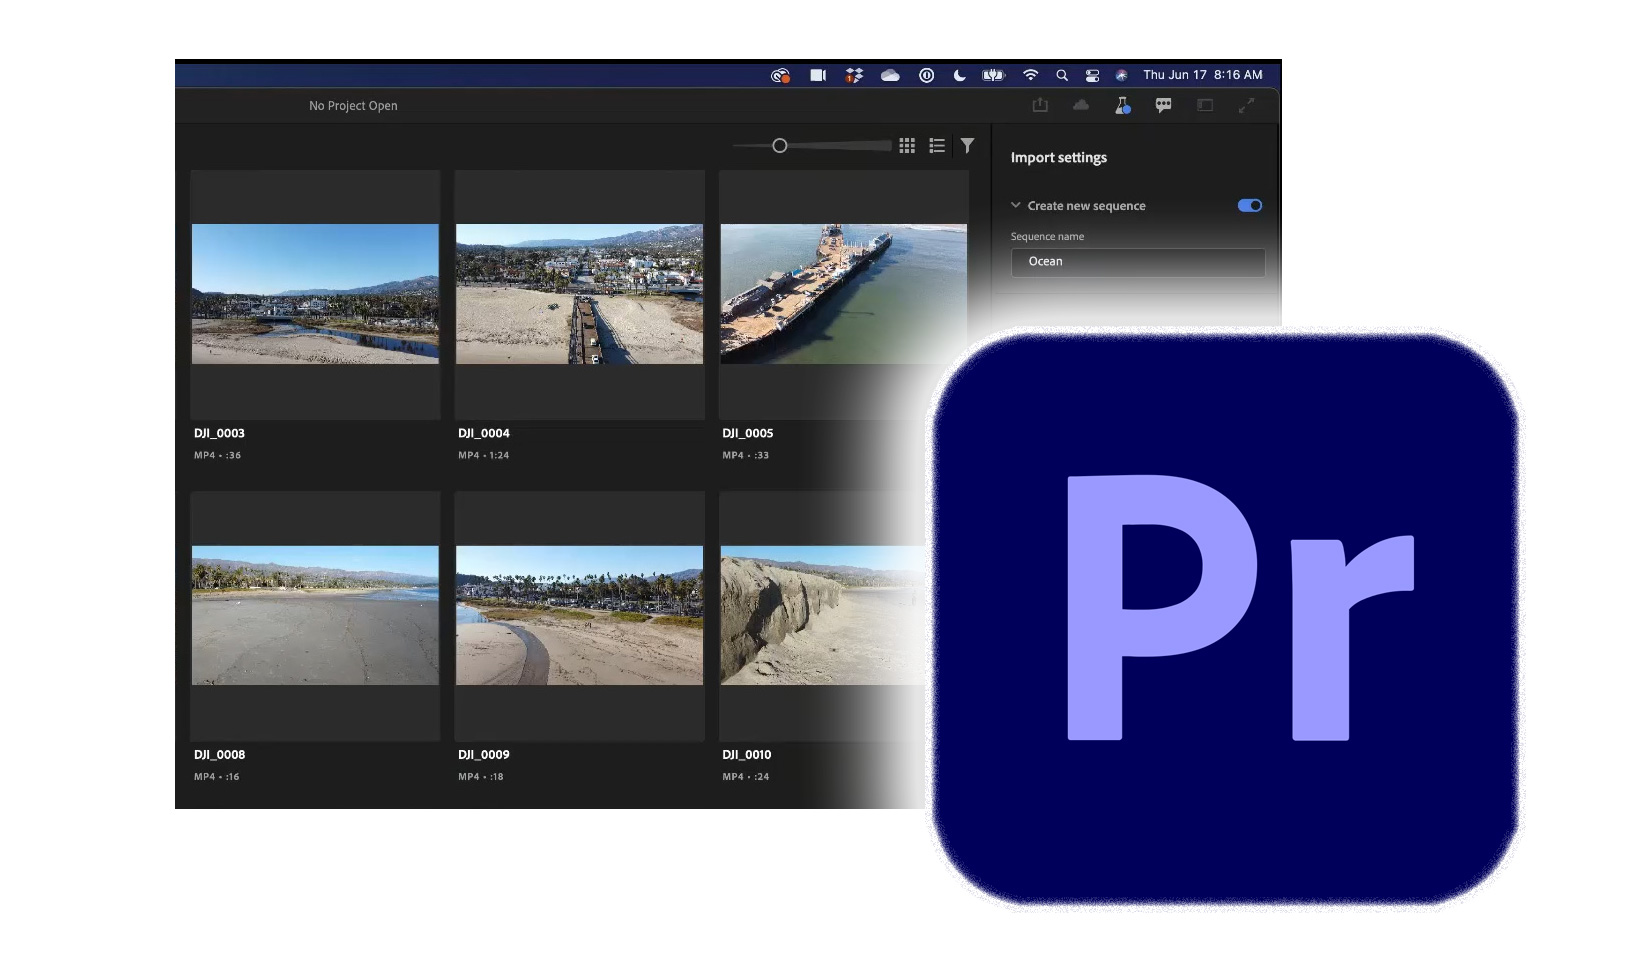The width and height of the screenshot is (1638, 976).
Task: Click the Import settings heading
Action: 1059,158
